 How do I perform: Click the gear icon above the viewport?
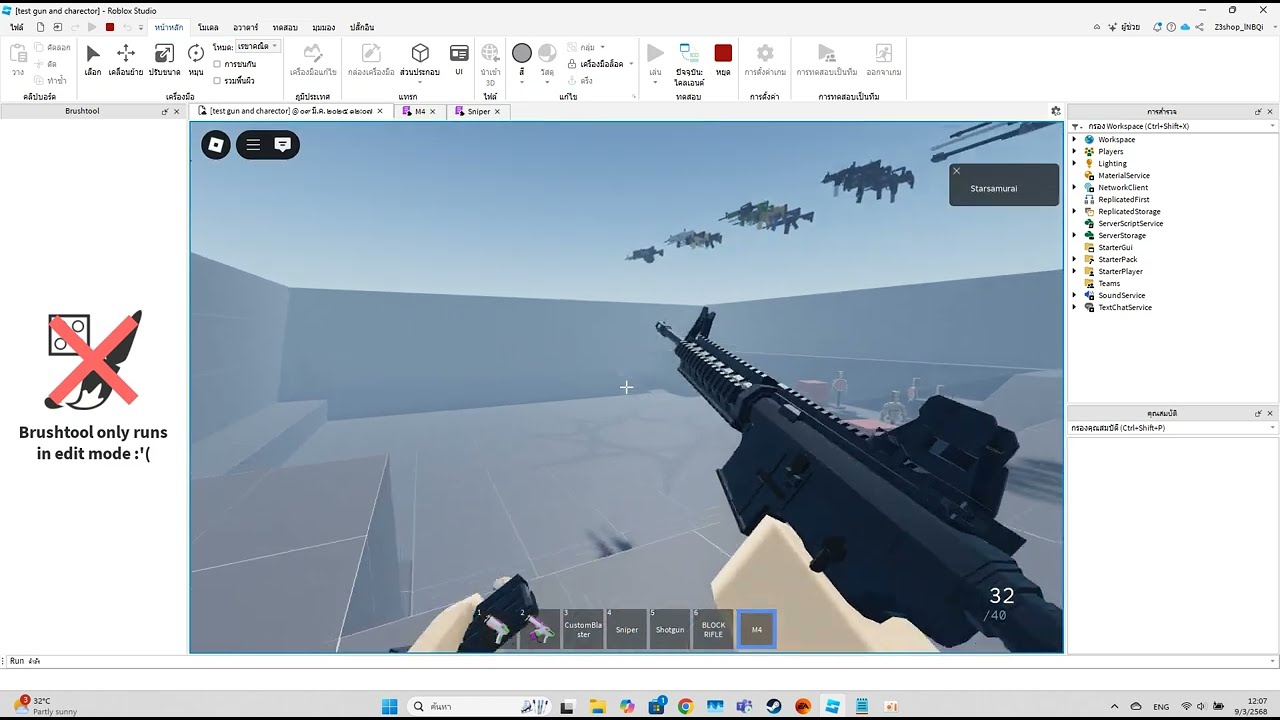[x=1055, y=111]
